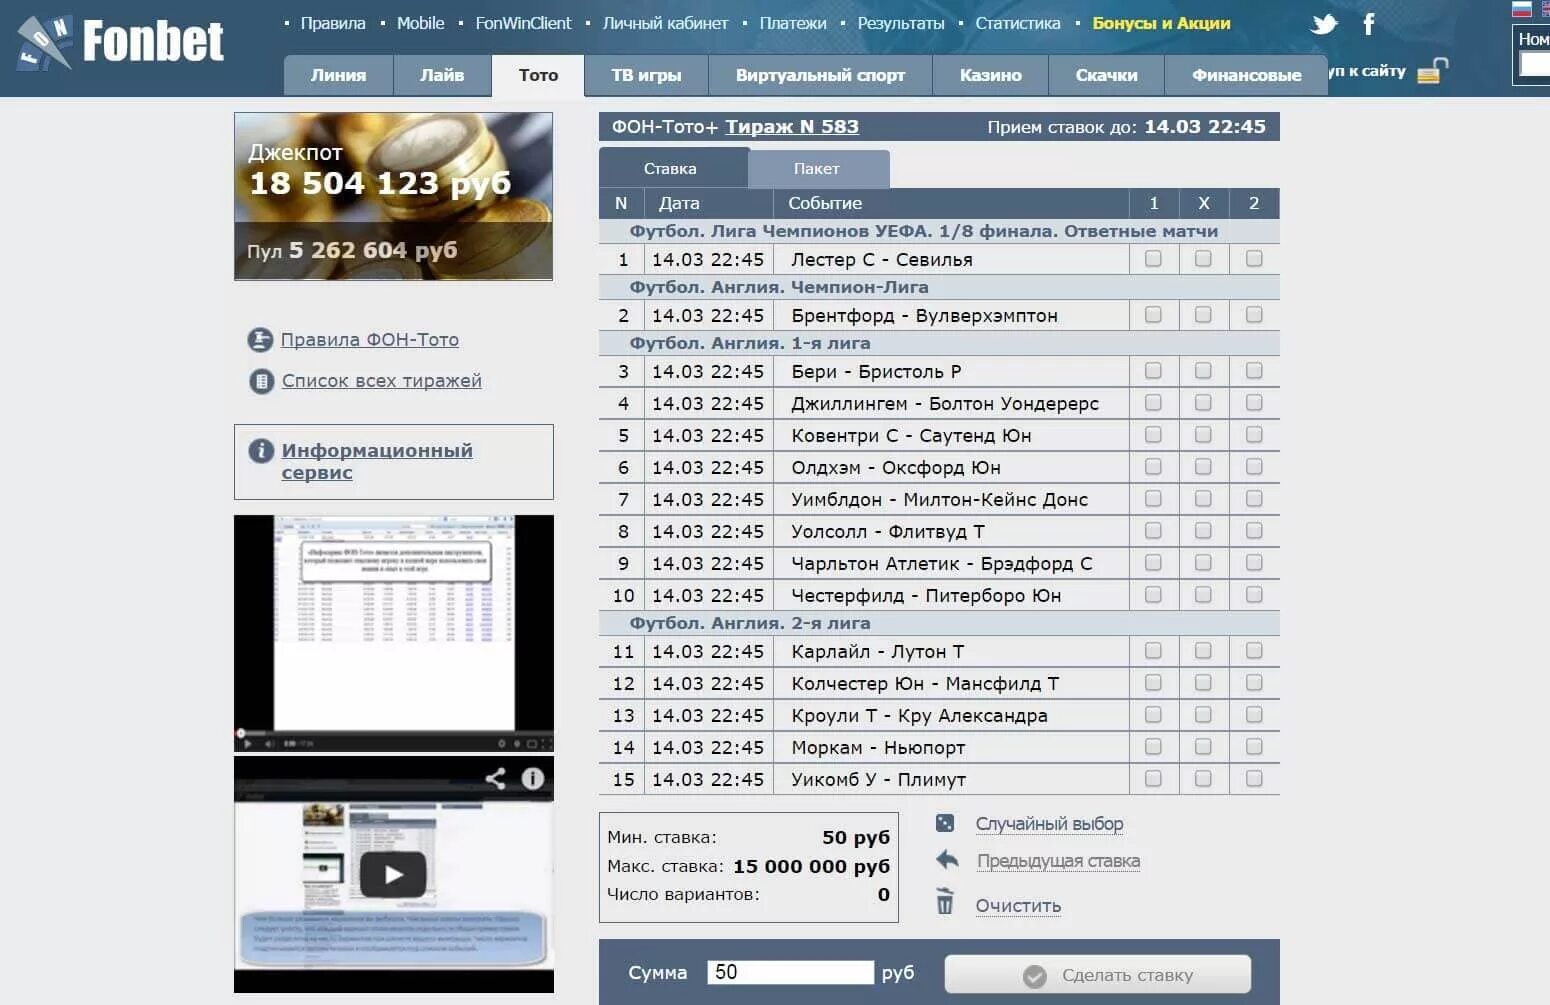
Task: Open the Fonbet logo home link
Action: (120, 43)
